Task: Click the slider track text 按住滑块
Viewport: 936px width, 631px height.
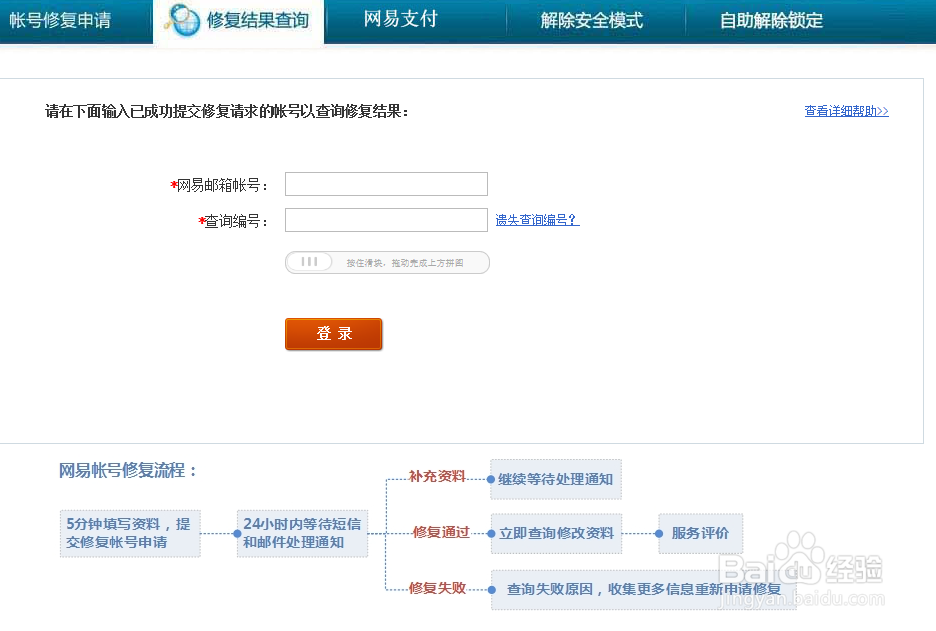Action: coord(405,263)
